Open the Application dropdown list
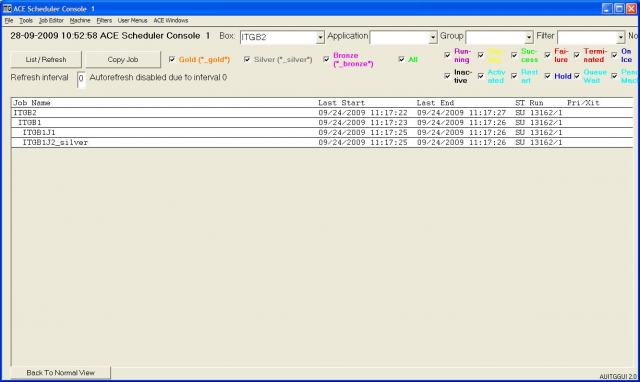Screen dimensions: 640x382 tap(433, 38)
